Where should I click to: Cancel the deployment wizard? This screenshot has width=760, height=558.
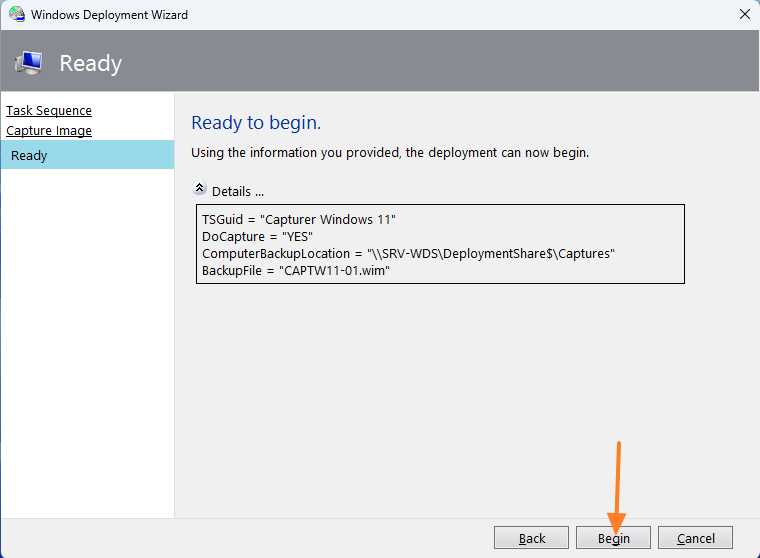coord(695,538)
